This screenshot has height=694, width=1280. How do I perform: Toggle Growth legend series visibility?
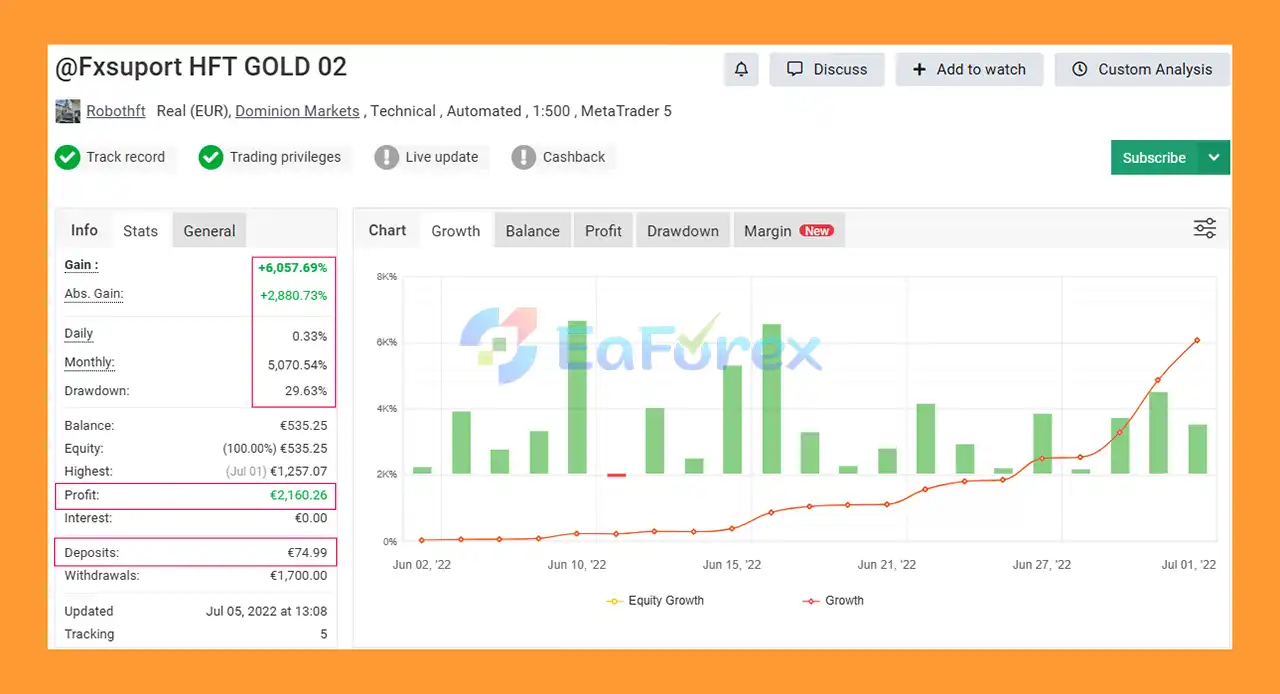tap(834, 601)
